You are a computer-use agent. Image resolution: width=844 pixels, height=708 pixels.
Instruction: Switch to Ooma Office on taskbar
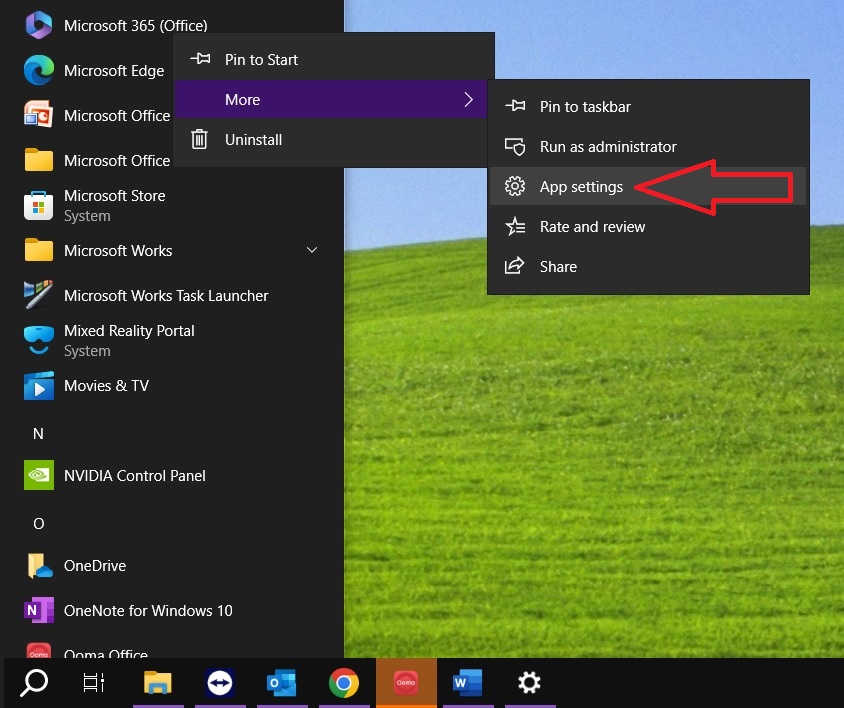tap(406, 683)
